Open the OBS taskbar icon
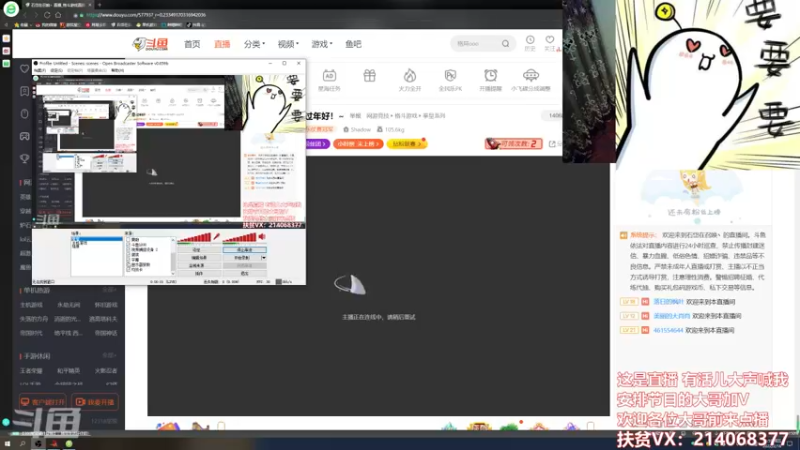This screenshot has height=450, width=800. [38, 444]
